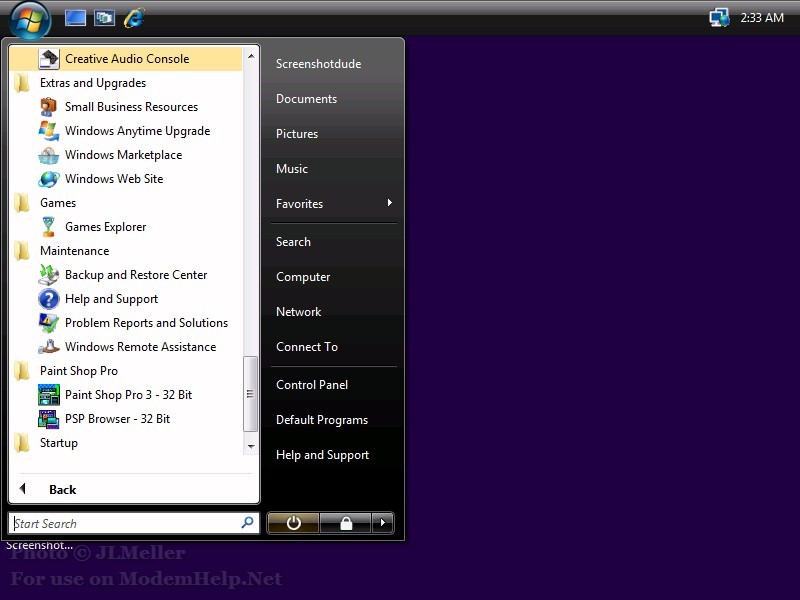The width and height of the screenshot is (800, 600).
Task: Click the Backup and Restore Center icon
Action: pos(49,274)
